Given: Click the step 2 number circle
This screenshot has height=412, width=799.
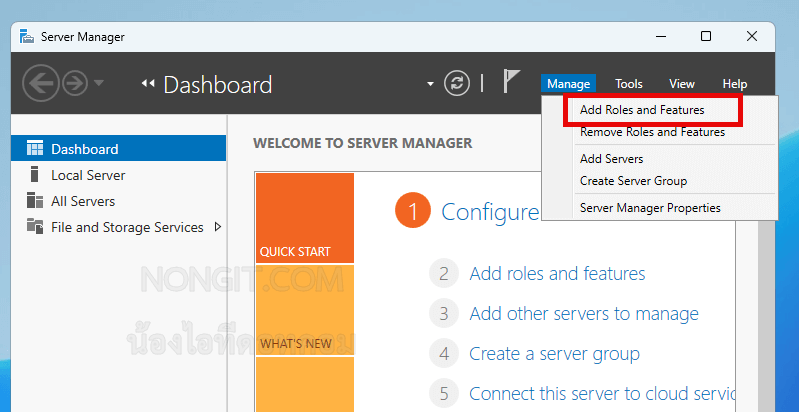Looking at the screenshot, I should (444, 274).
